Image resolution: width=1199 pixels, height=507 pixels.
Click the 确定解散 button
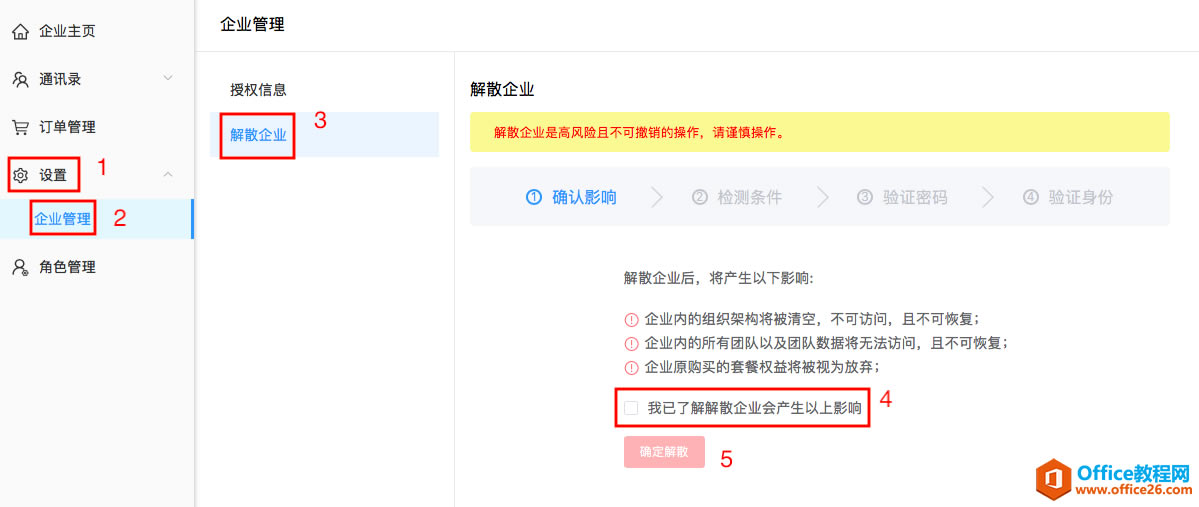pos(664,452)
